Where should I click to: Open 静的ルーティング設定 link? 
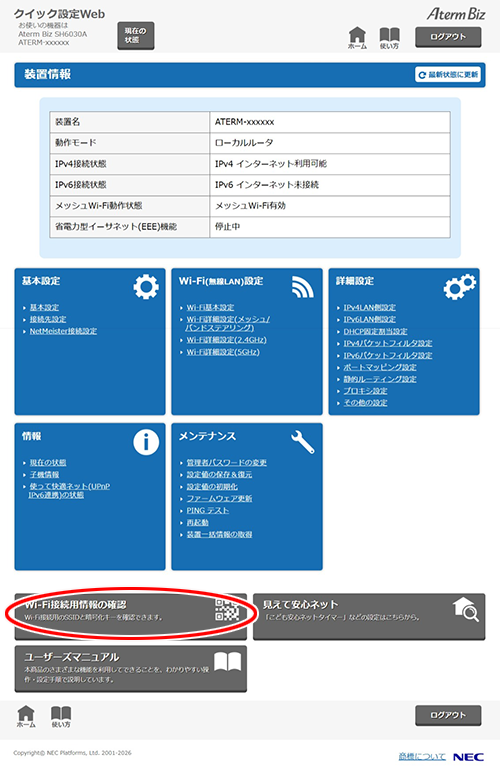pos(380,379)
